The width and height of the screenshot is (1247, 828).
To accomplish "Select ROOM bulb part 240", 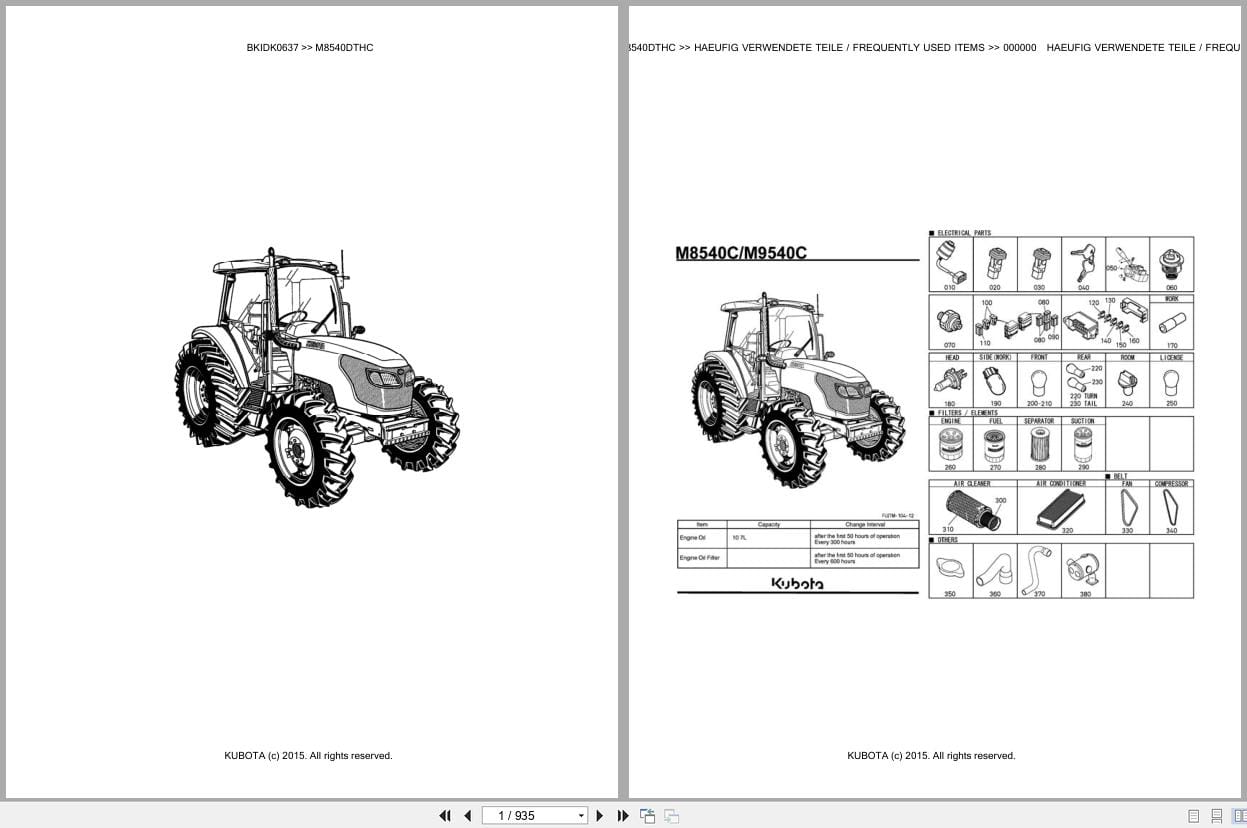I will coord(1128,381).
